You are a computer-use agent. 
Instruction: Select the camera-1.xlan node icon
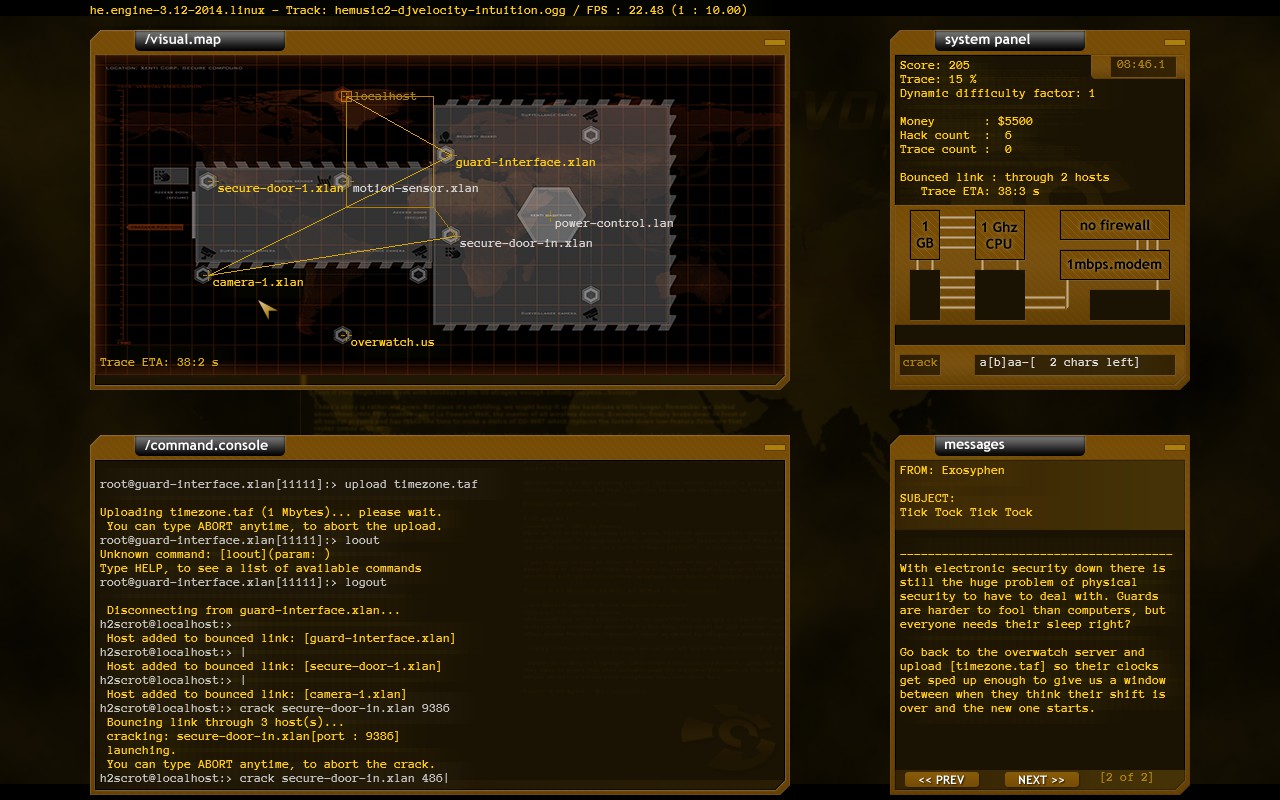tap(204, 273)
